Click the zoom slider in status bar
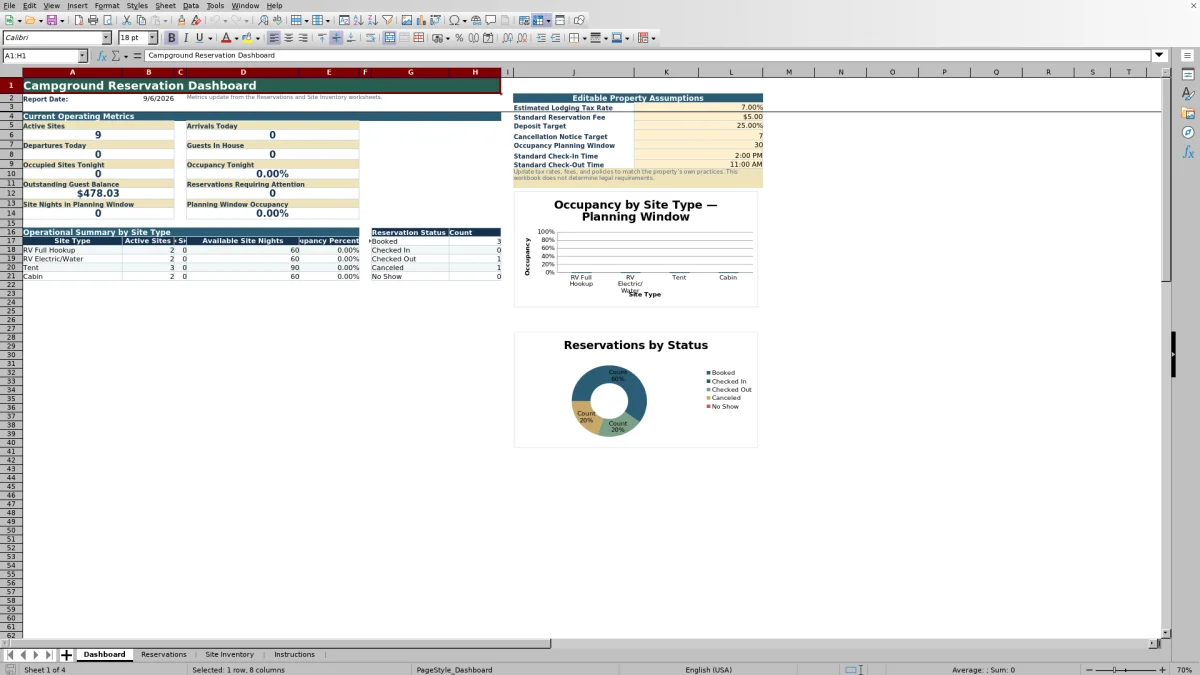Viewport: 1200px width, 675px height. coord(1126,670)
